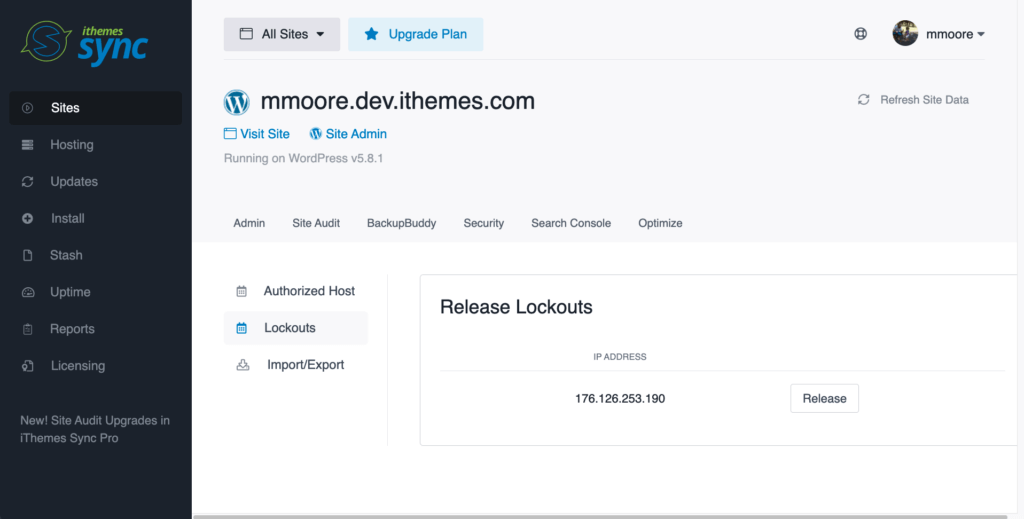
Task: Click the Hosting server icon
Action: coord(27,145)
